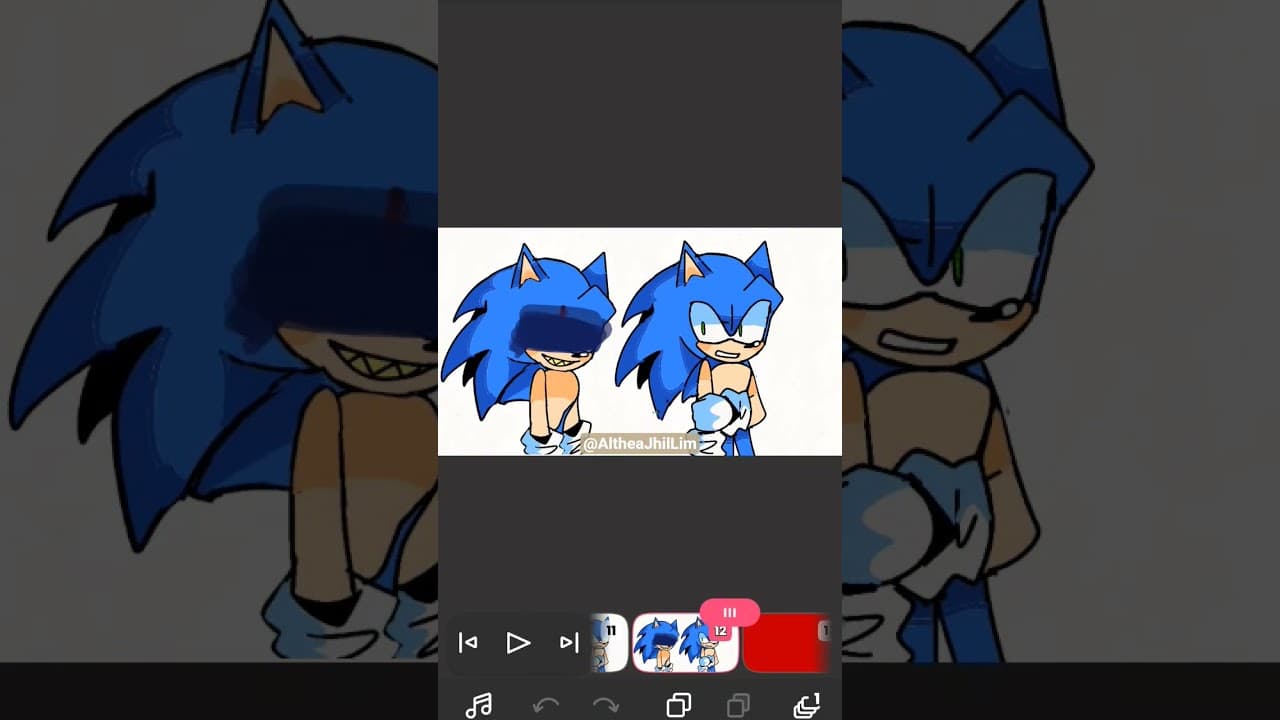Jump to the first frame
The height and width of the screenshot is (720, 1280).
pos(467,643)
